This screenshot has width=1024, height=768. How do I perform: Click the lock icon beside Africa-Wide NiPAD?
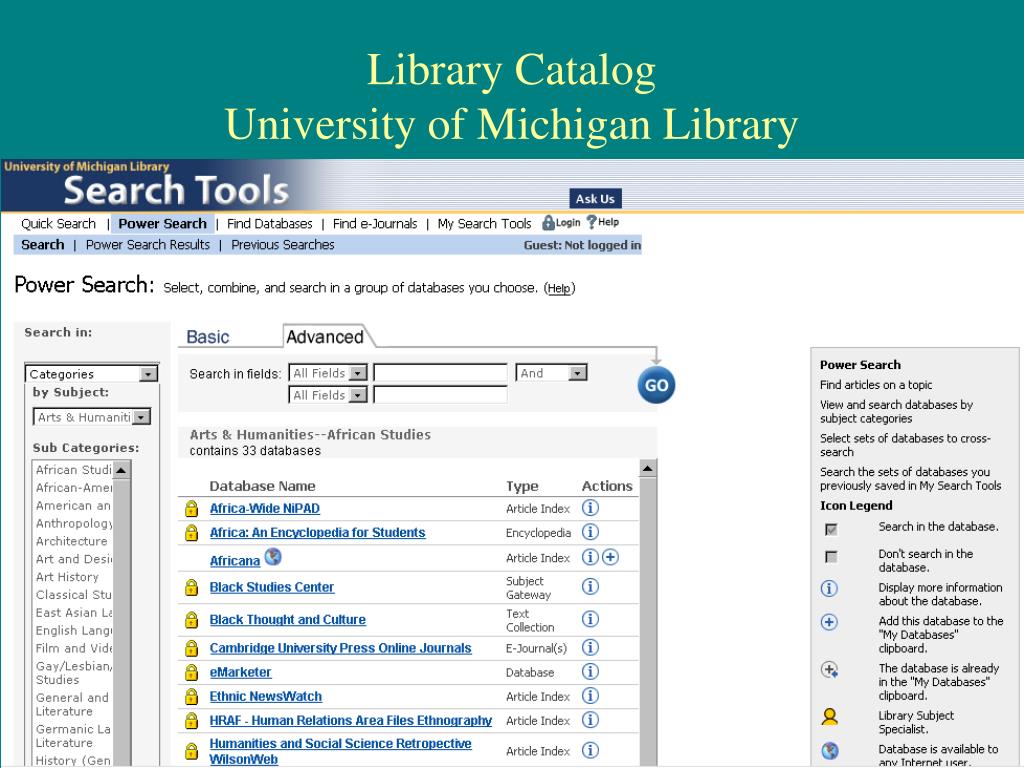tap(191, 508)
